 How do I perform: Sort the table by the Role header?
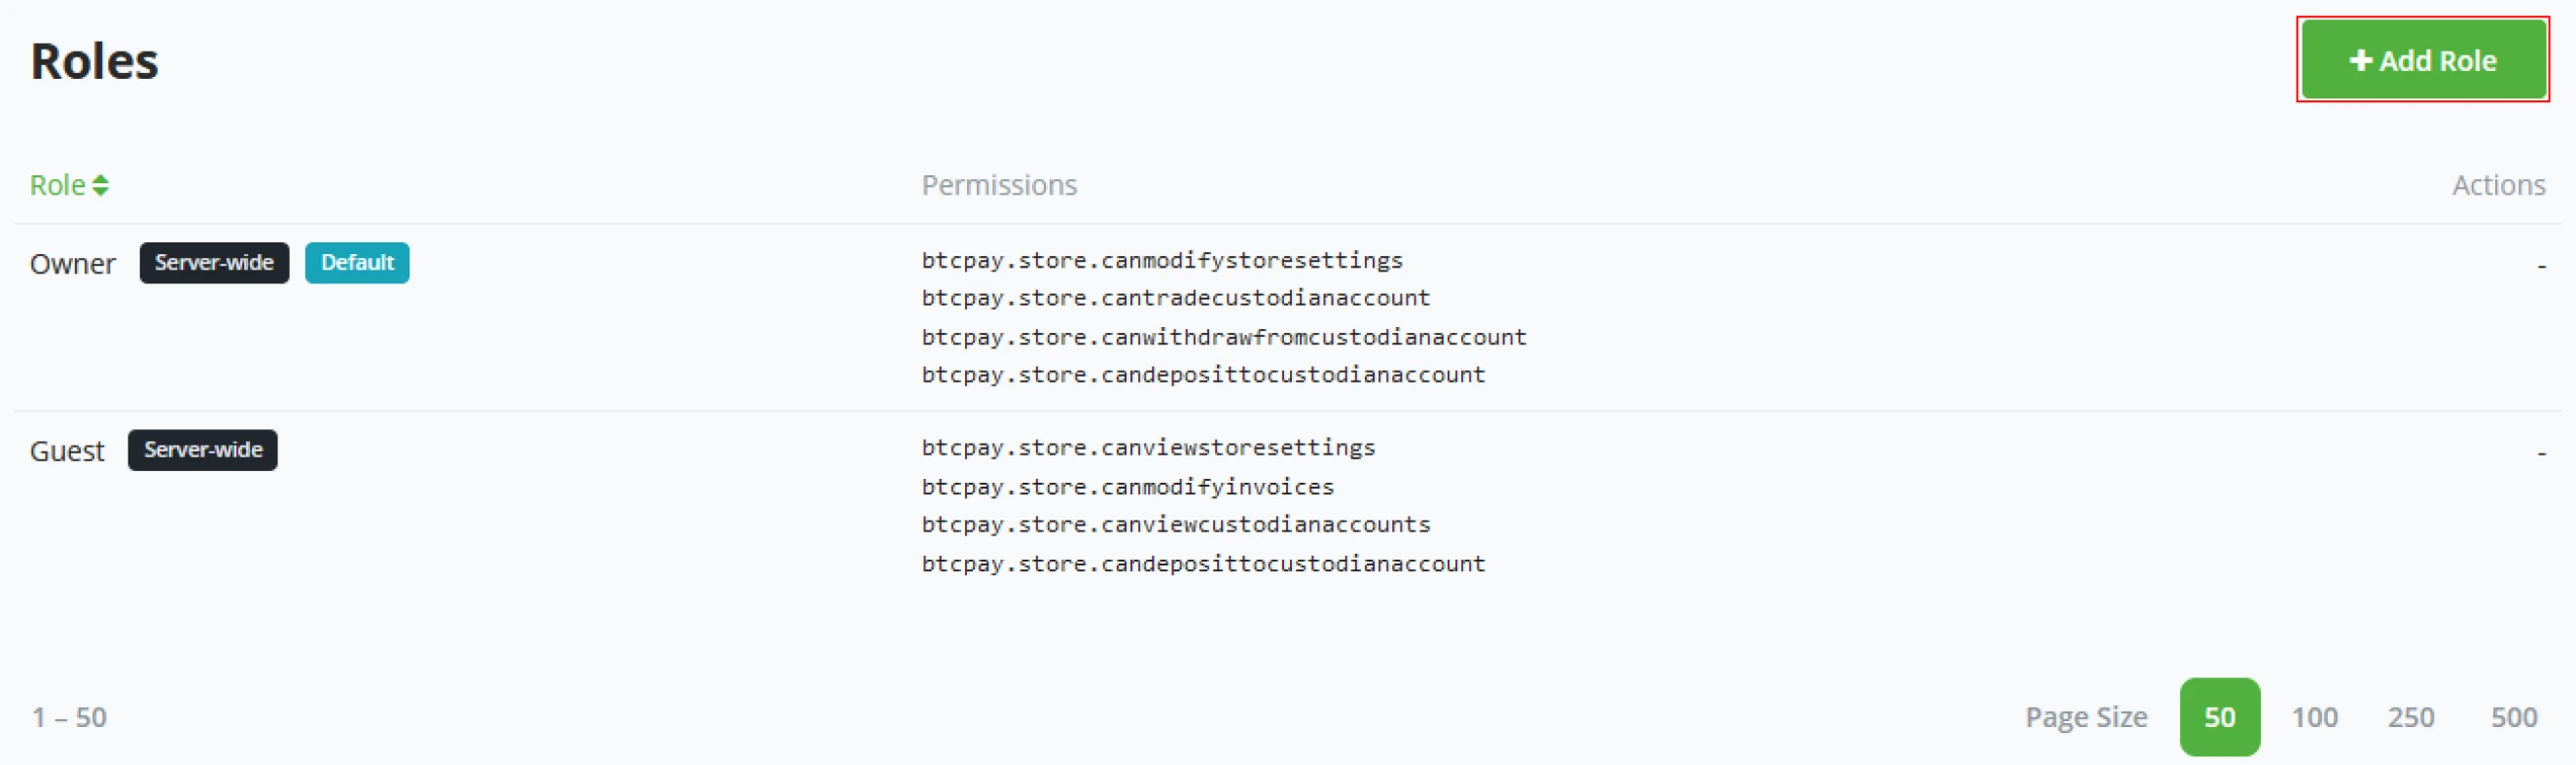(57, 185)
